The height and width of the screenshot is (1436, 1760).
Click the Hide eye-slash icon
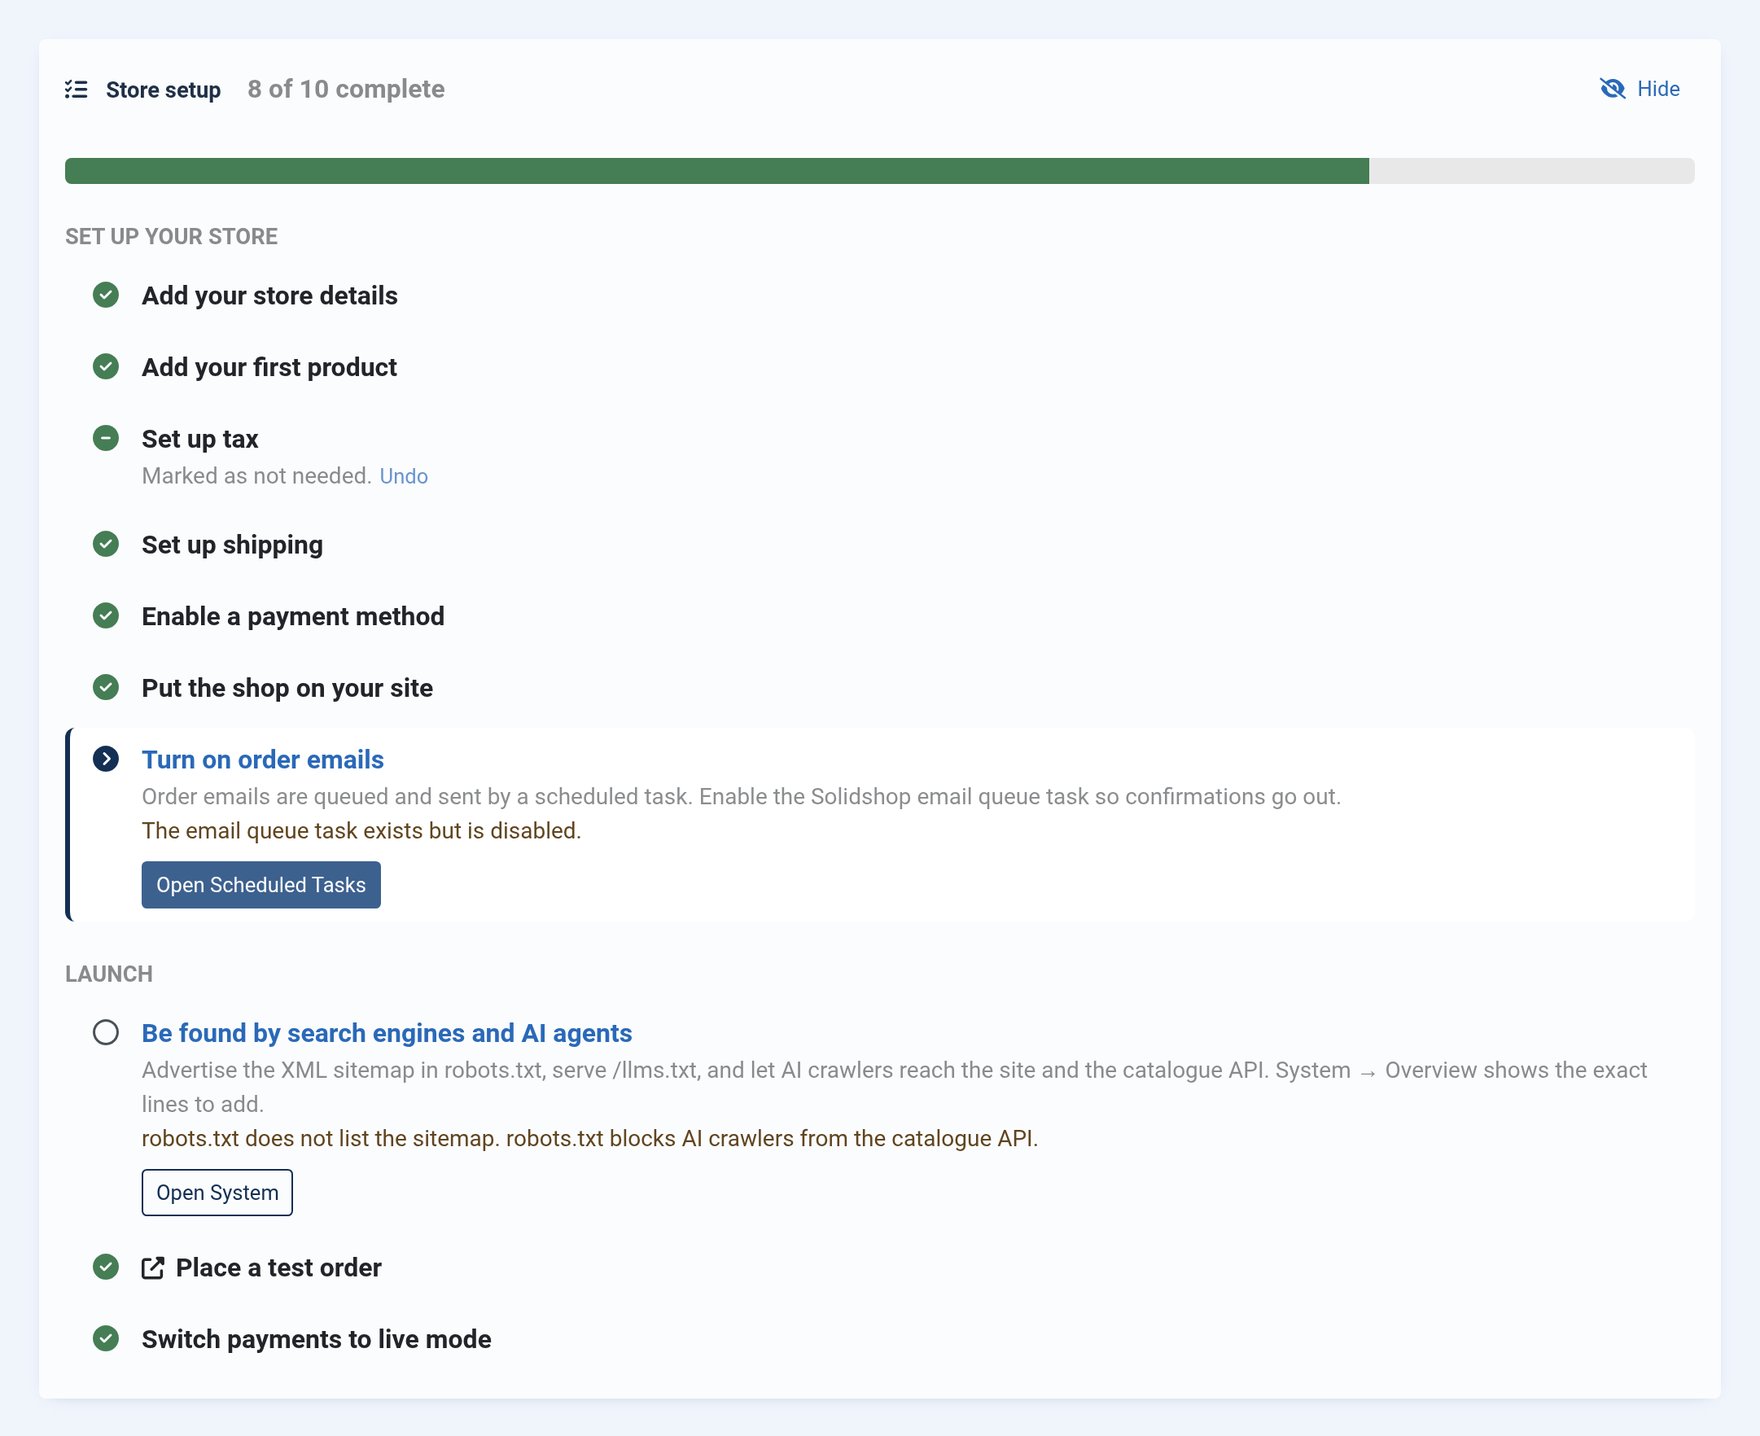[1612, 89]
